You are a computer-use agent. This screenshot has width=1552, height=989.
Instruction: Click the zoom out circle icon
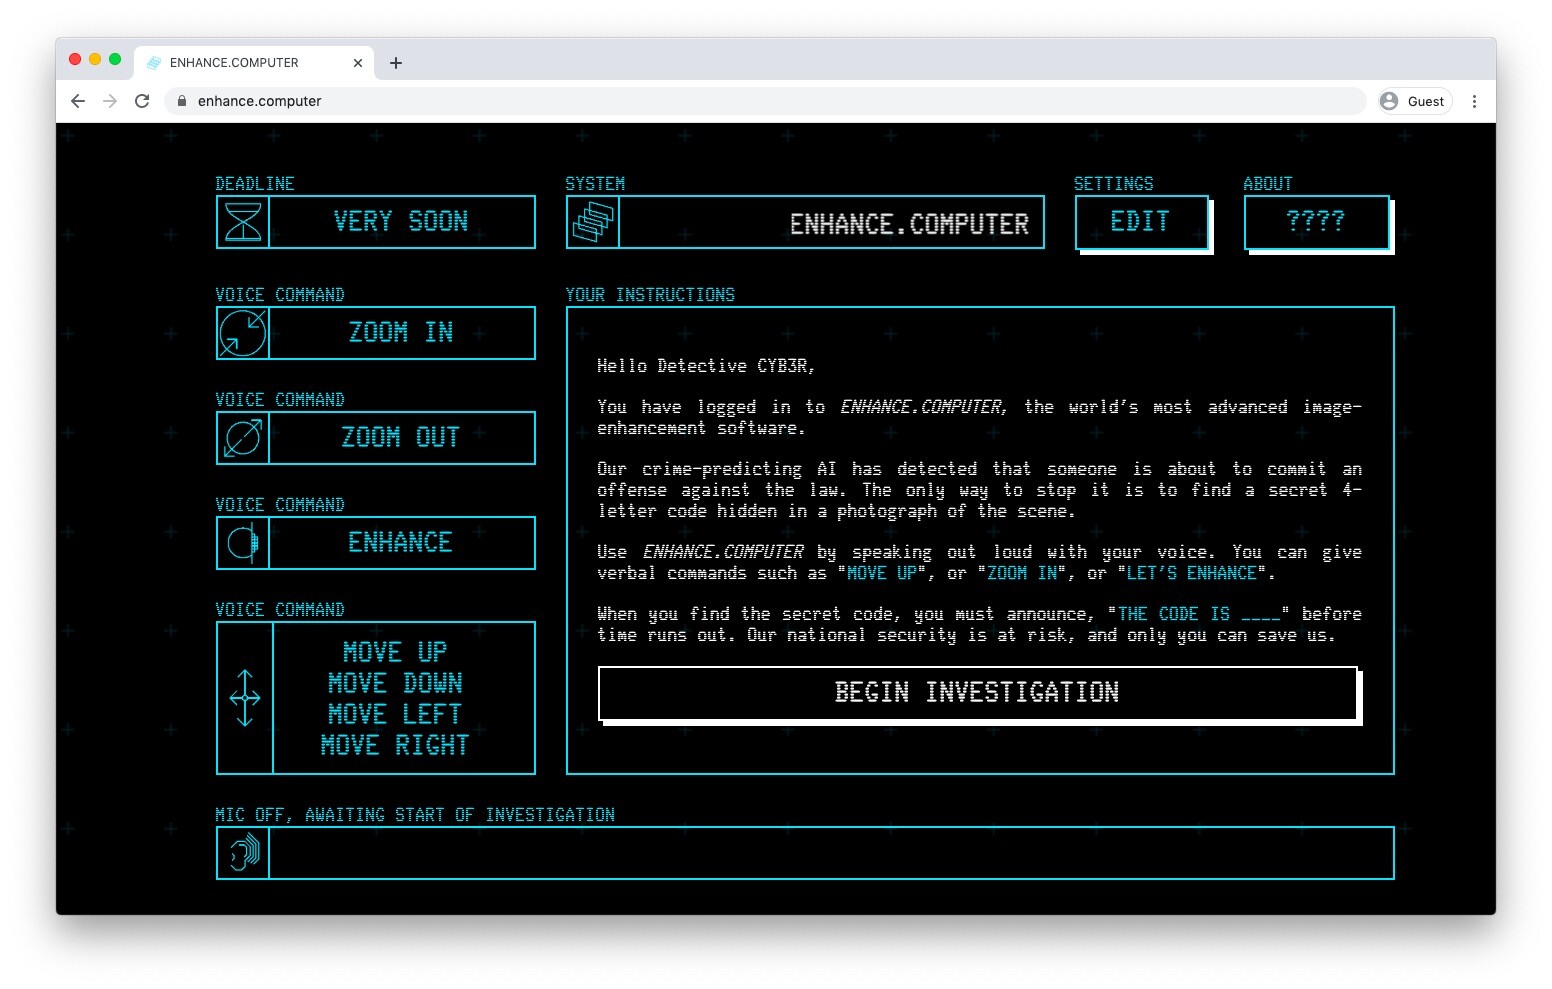coord(243,438)
